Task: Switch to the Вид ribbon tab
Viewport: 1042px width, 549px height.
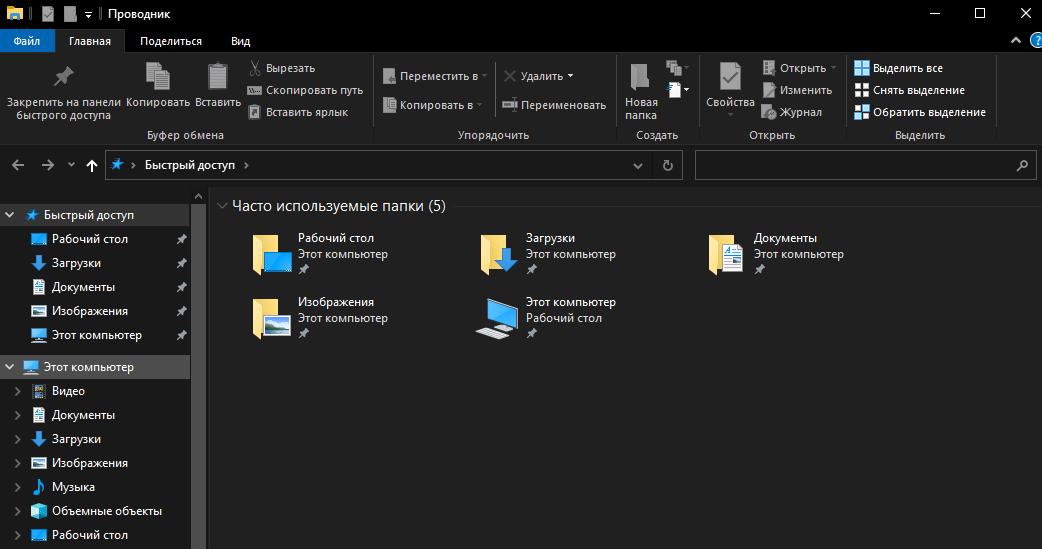Action: (x=240, y=41)
